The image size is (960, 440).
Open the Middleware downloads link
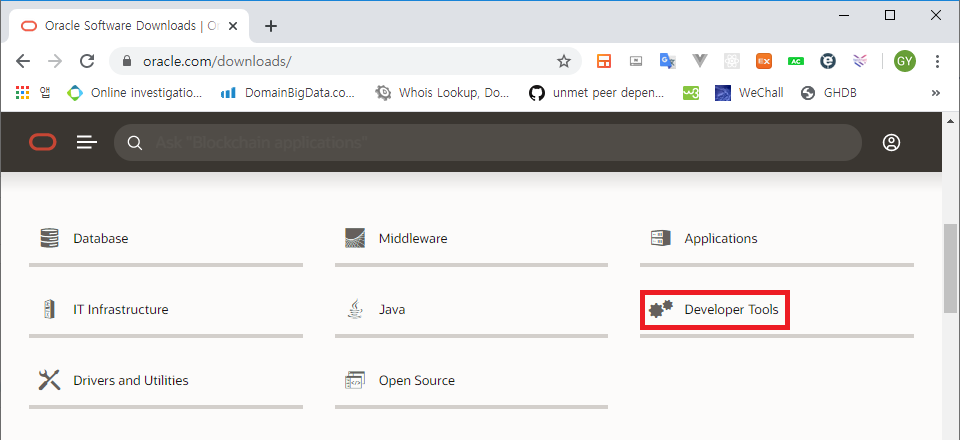tap(413, 238)
